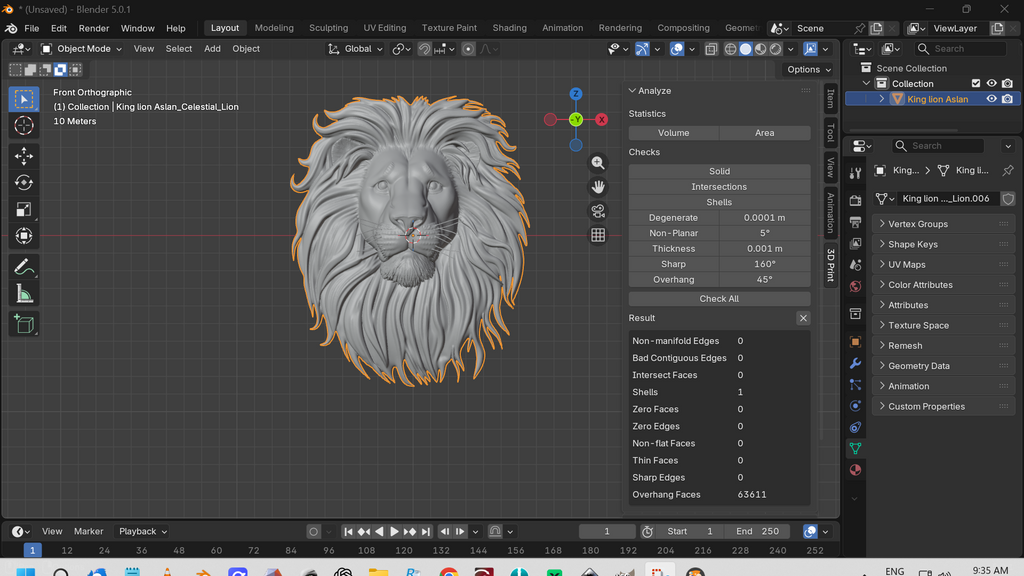Toggle viewport overlays button
This screenshot has width=1024, height=576.
point(677,49)
